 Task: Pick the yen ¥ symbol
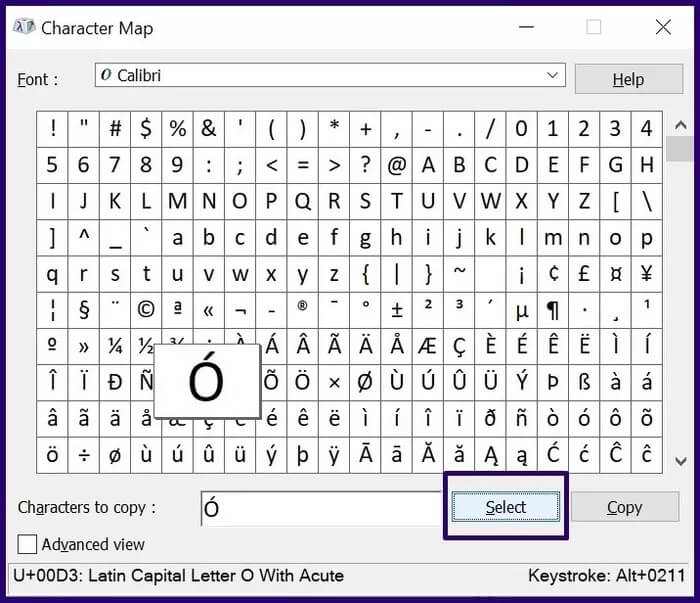pos(646,274)
